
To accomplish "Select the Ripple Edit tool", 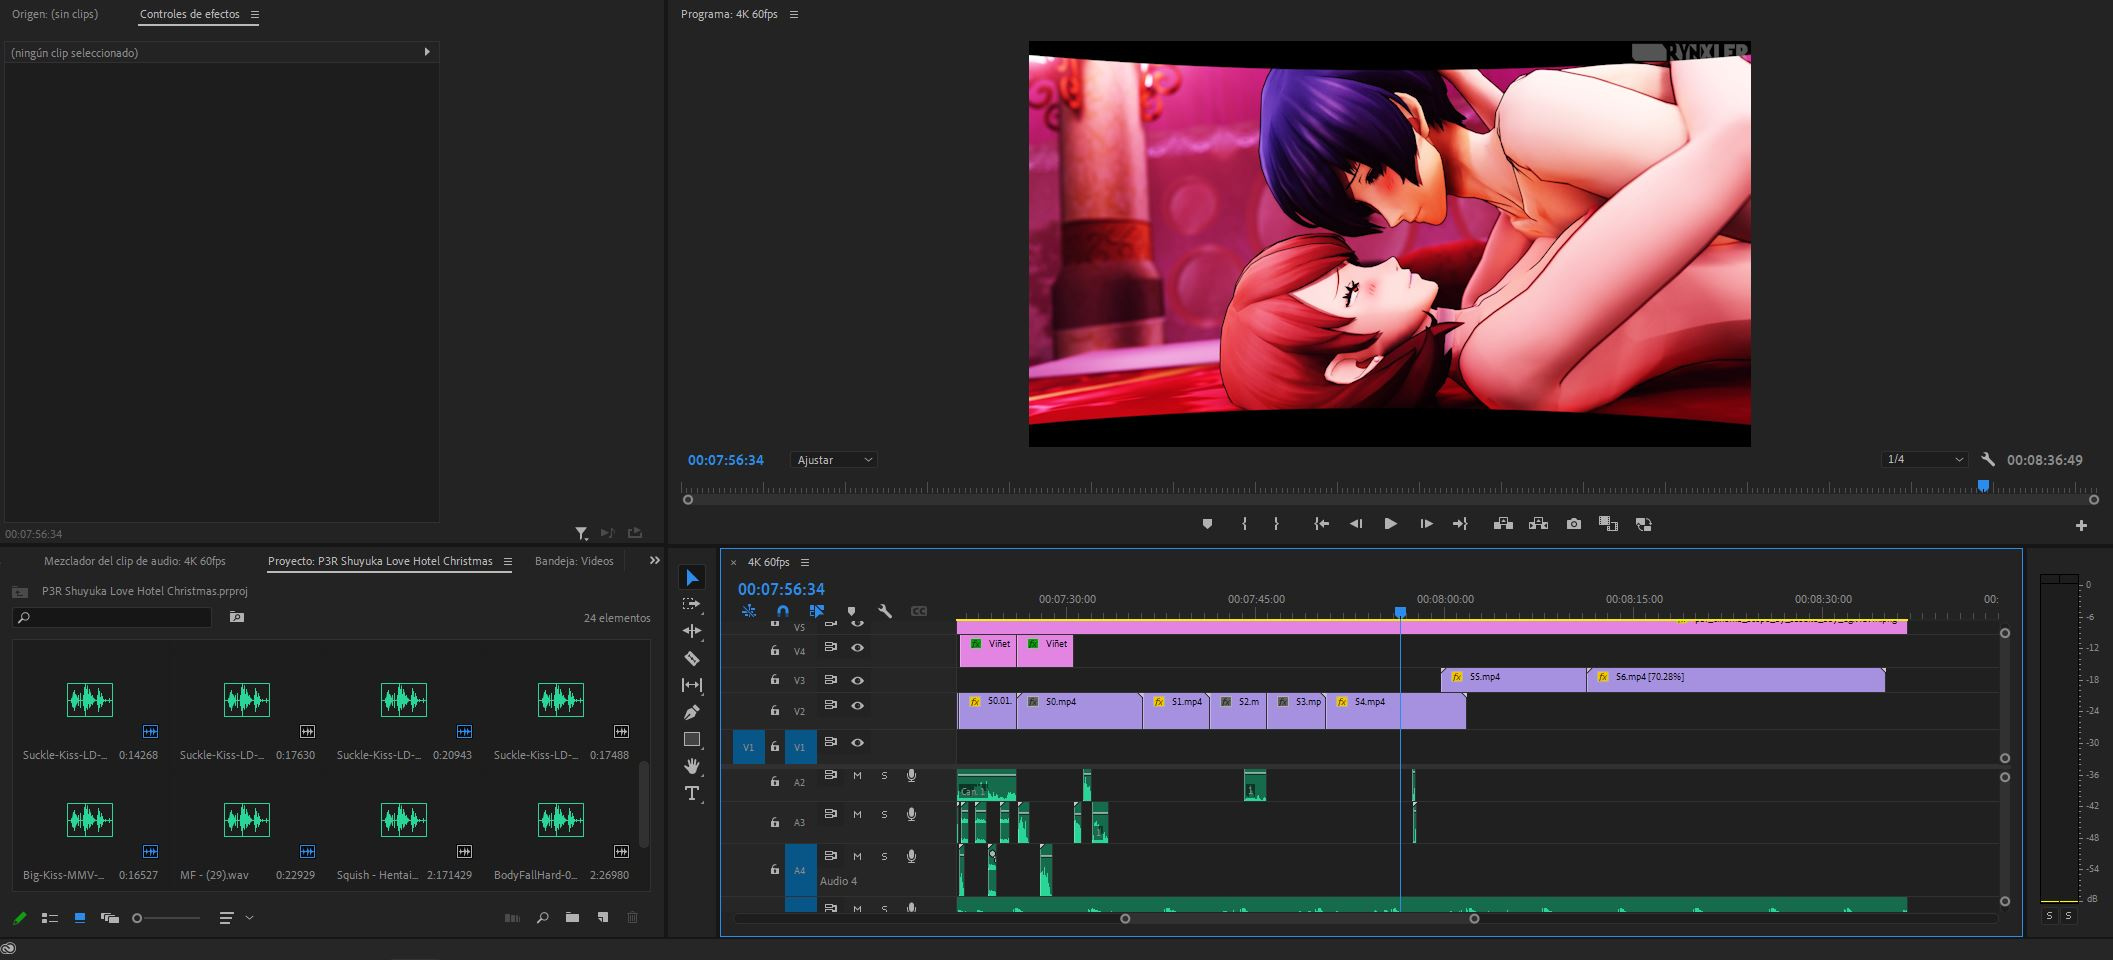I will (x=692, y=631).
